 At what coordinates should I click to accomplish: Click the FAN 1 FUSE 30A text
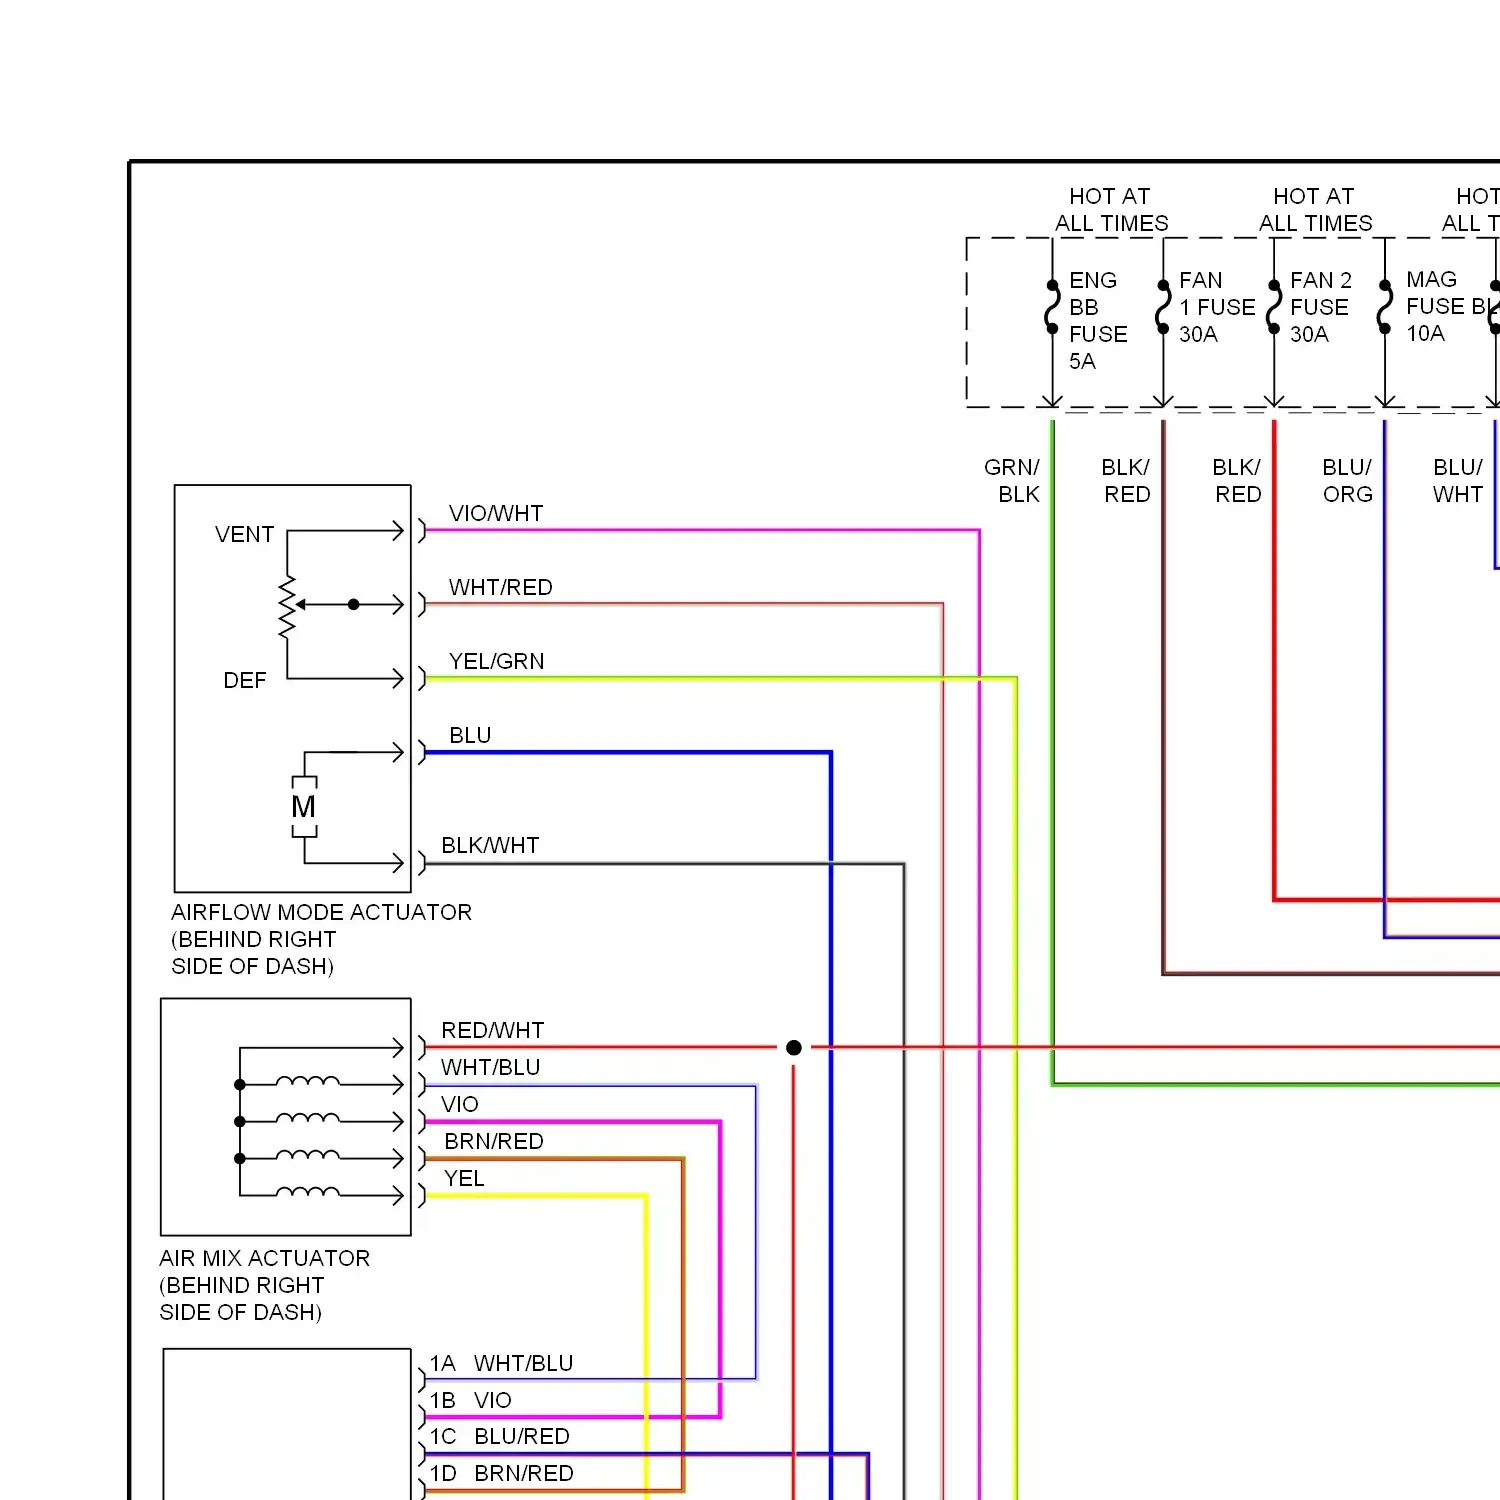point(1217,307)
